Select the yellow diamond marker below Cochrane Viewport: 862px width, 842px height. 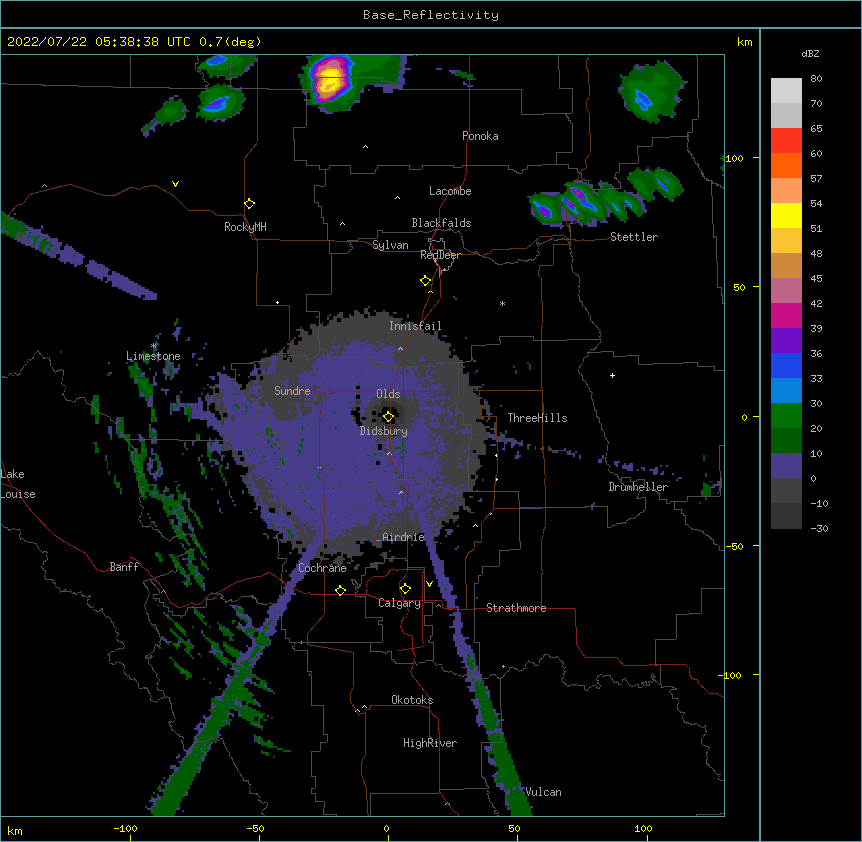(x=340, y=590)
